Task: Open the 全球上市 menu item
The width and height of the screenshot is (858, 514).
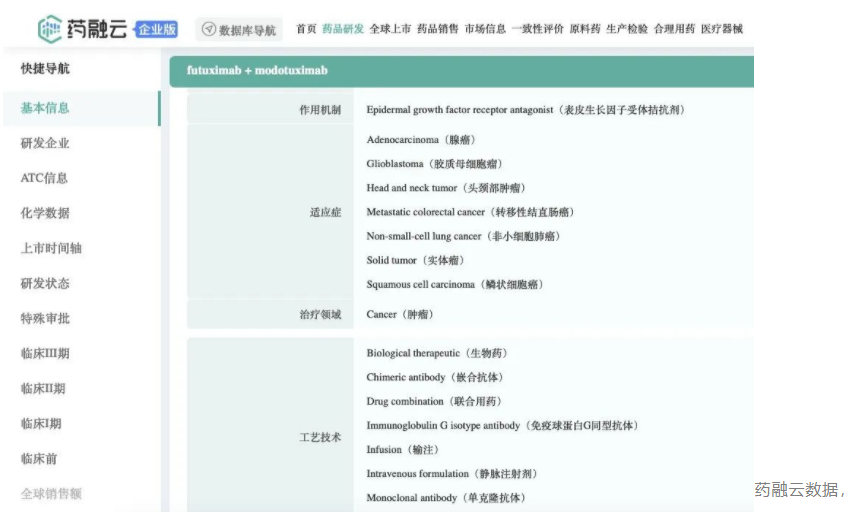Action: pyautogui.click(x=390, y=29)
